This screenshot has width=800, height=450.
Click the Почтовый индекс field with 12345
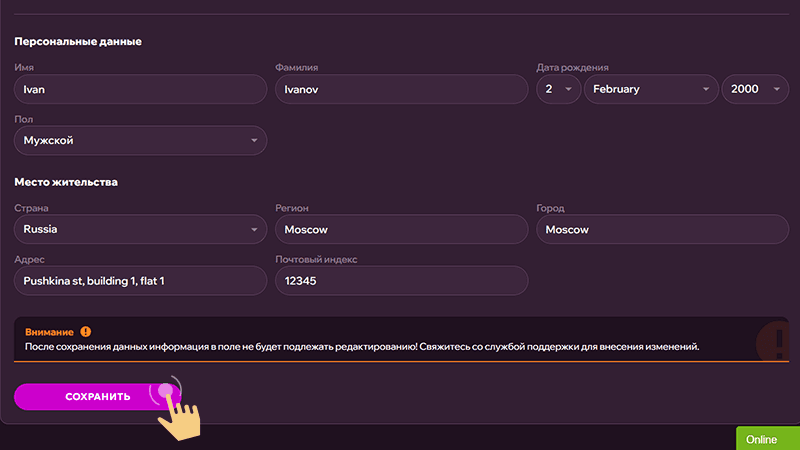(401, 281)
